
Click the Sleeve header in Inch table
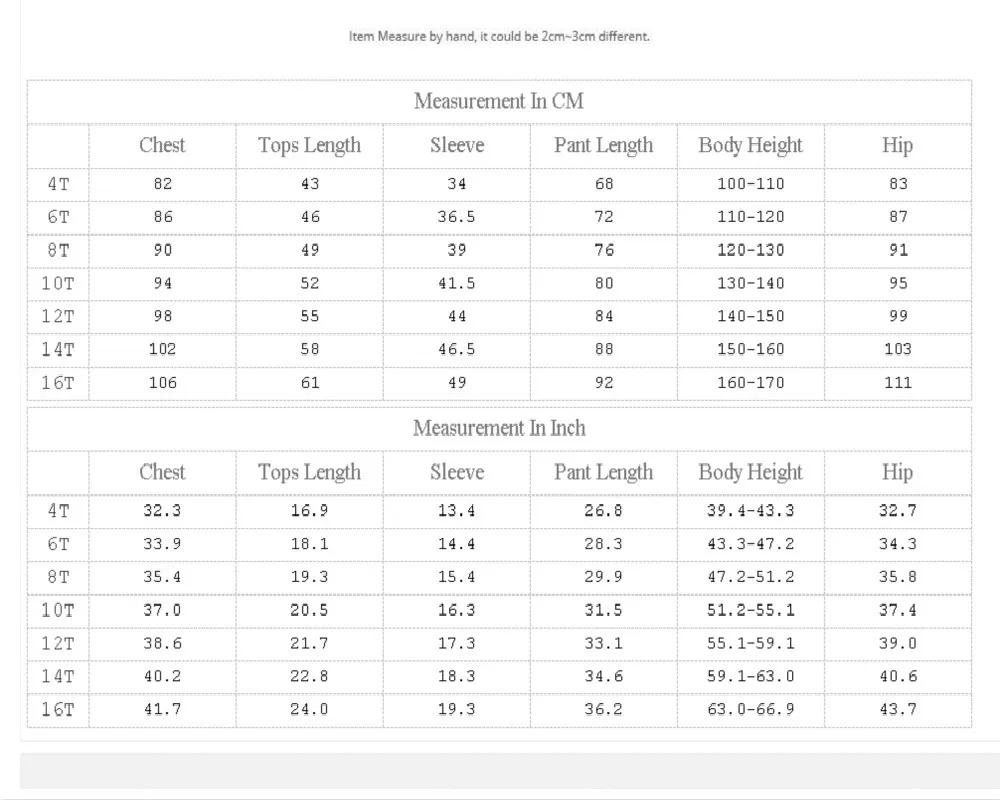pos(457,472)
